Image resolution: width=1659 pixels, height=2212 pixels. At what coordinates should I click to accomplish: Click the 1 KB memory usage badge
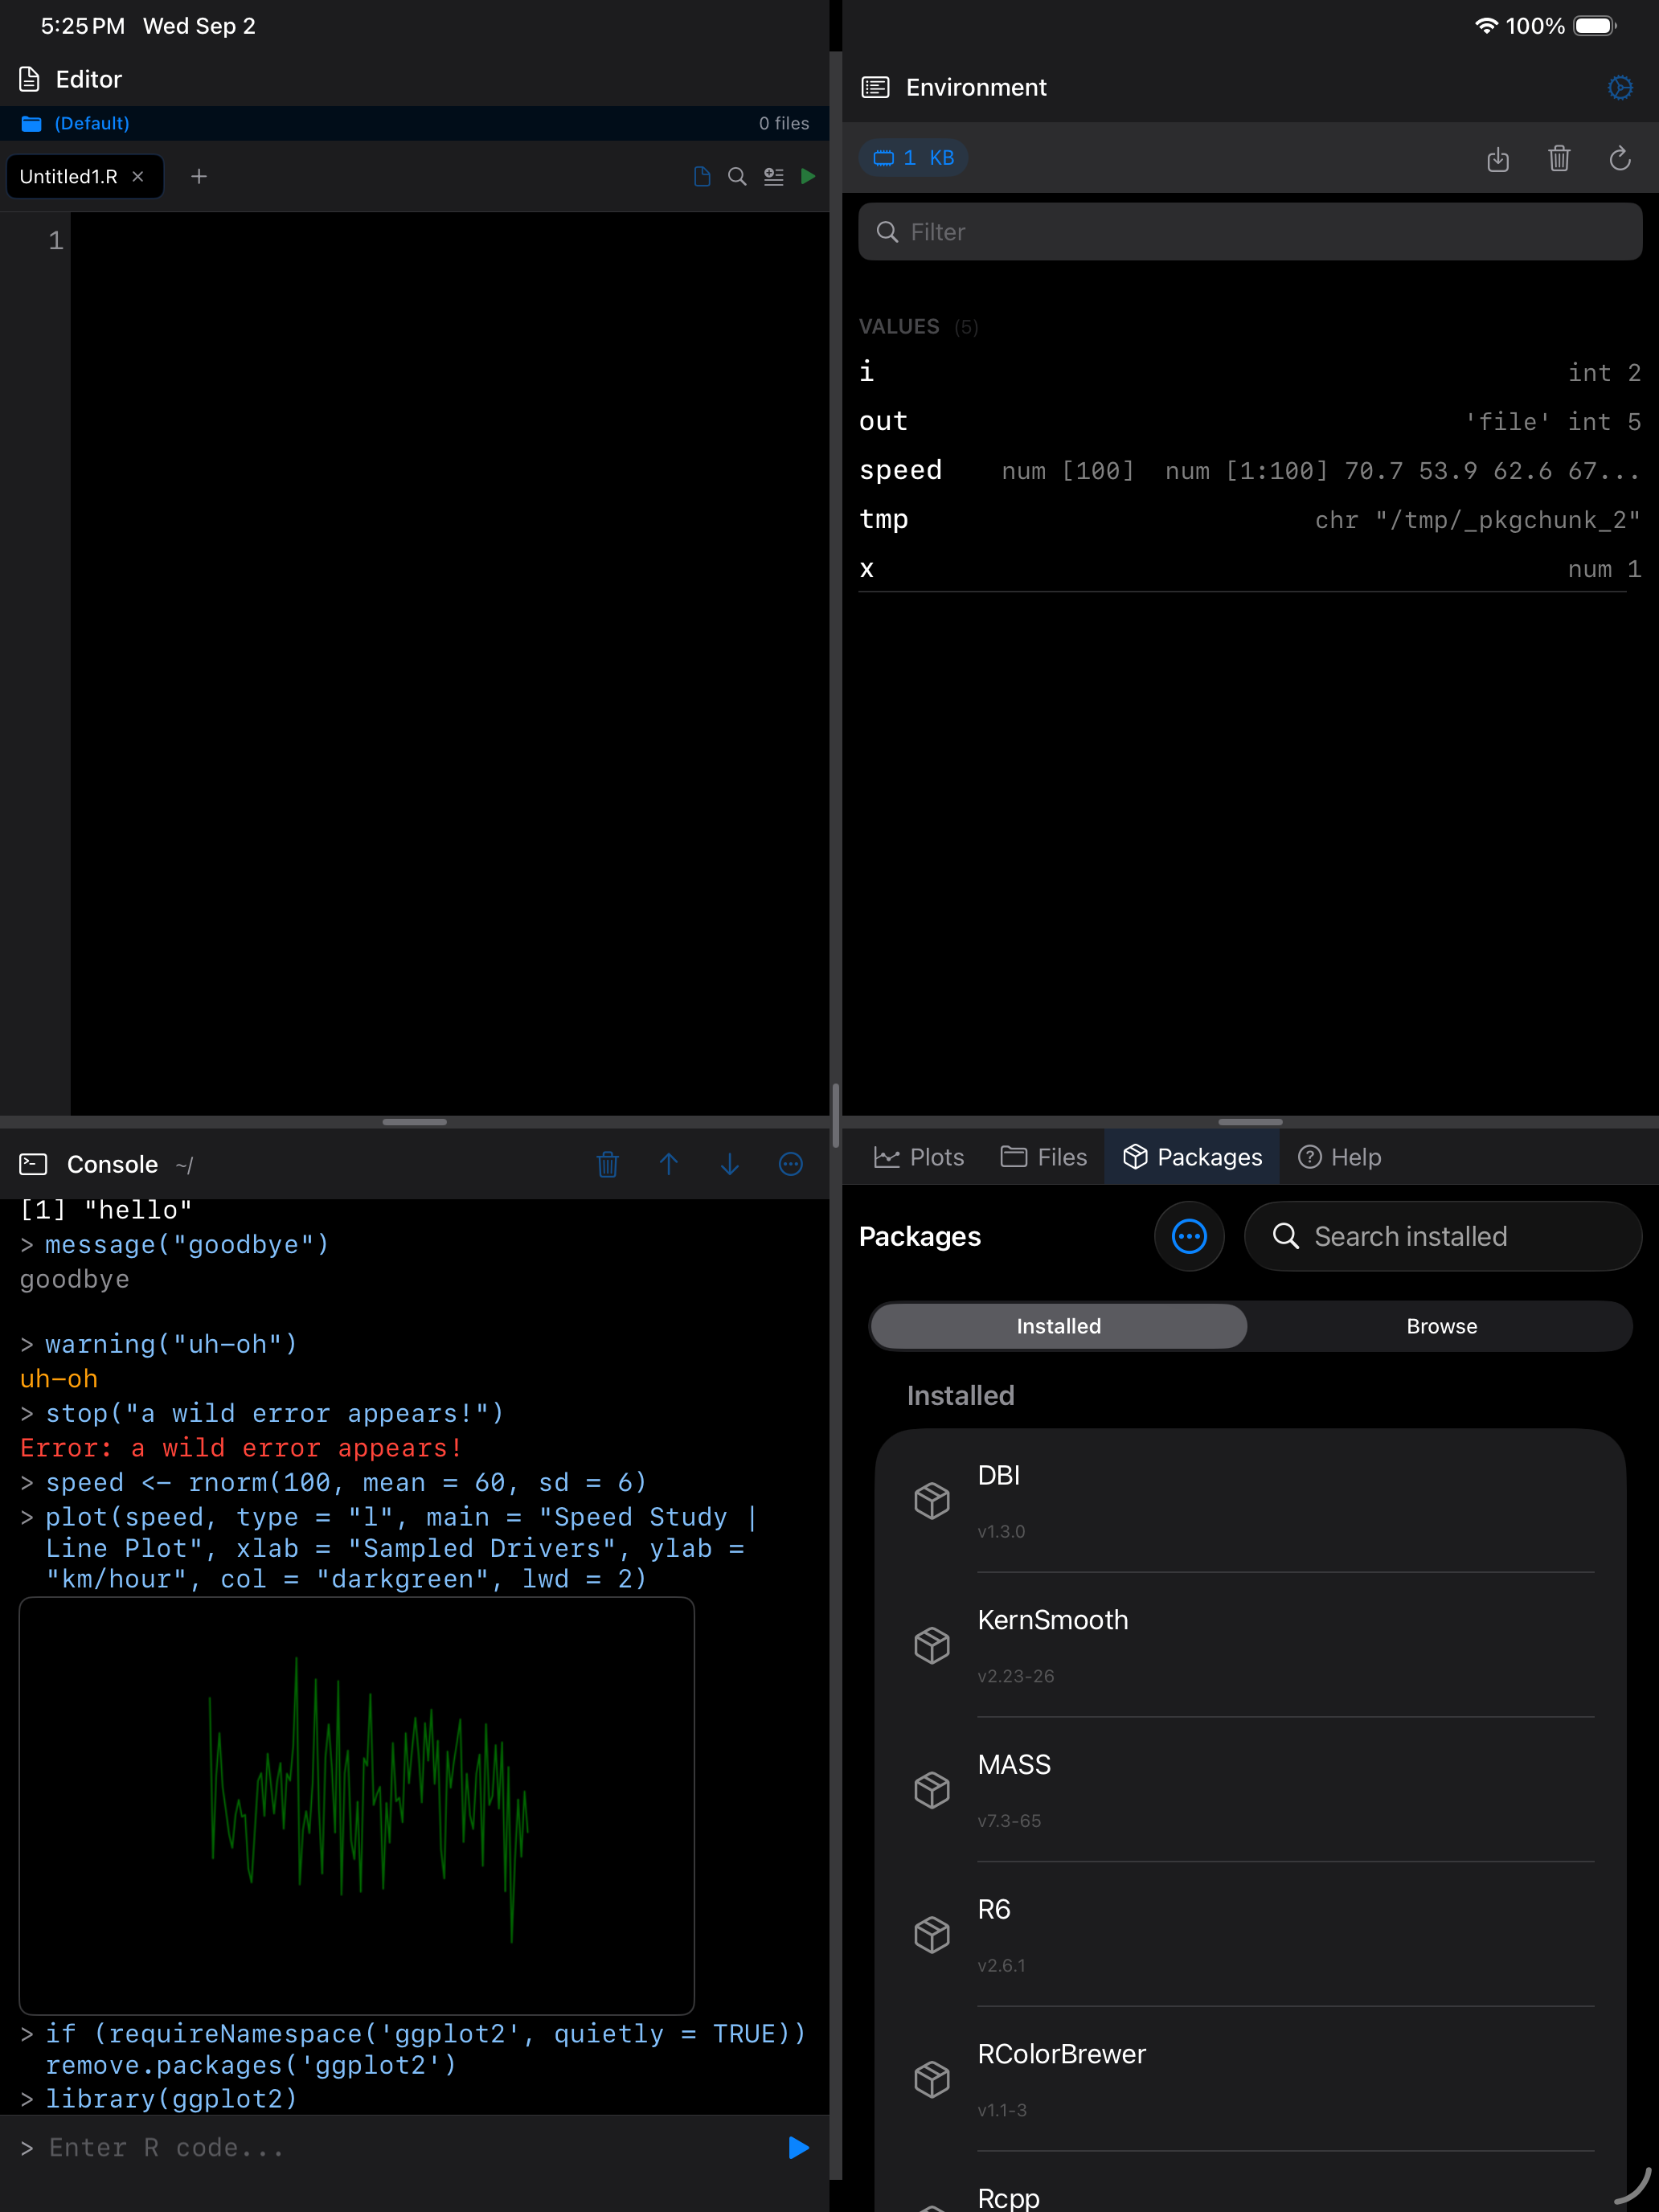[914, 158]
